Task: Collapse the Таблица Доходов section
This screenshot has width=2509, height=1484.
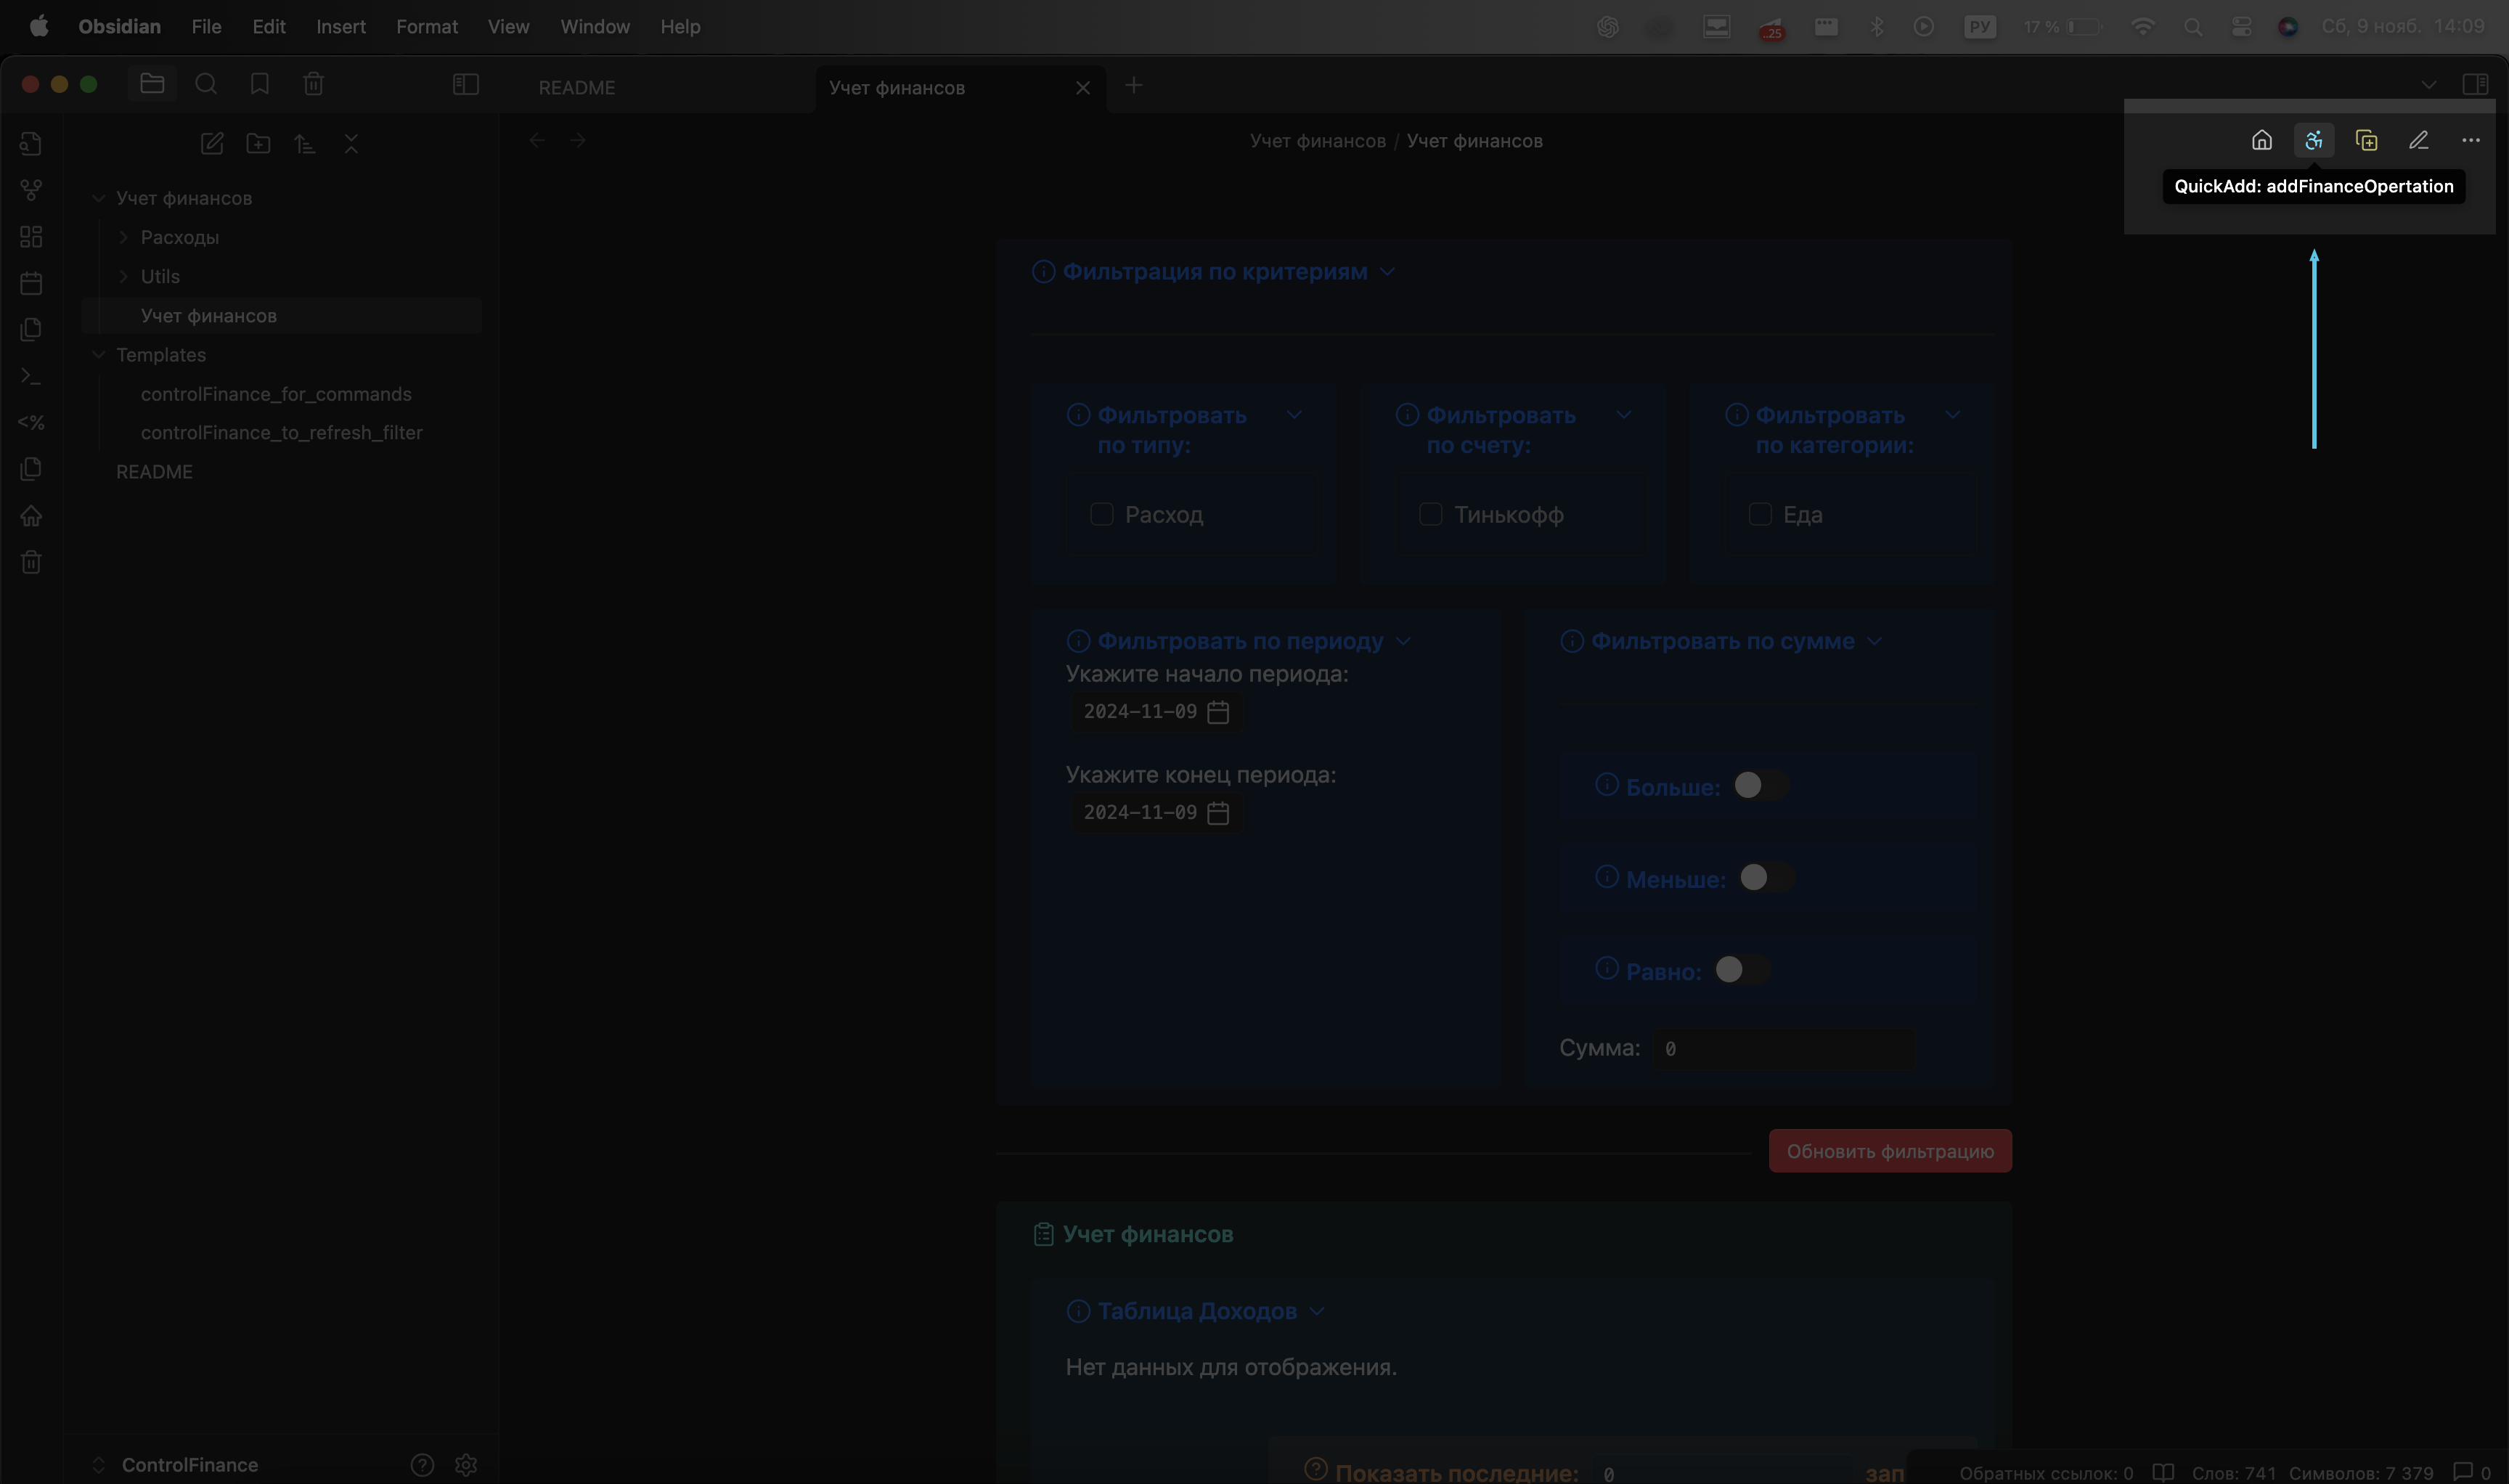Action: click(1317, 1312)
